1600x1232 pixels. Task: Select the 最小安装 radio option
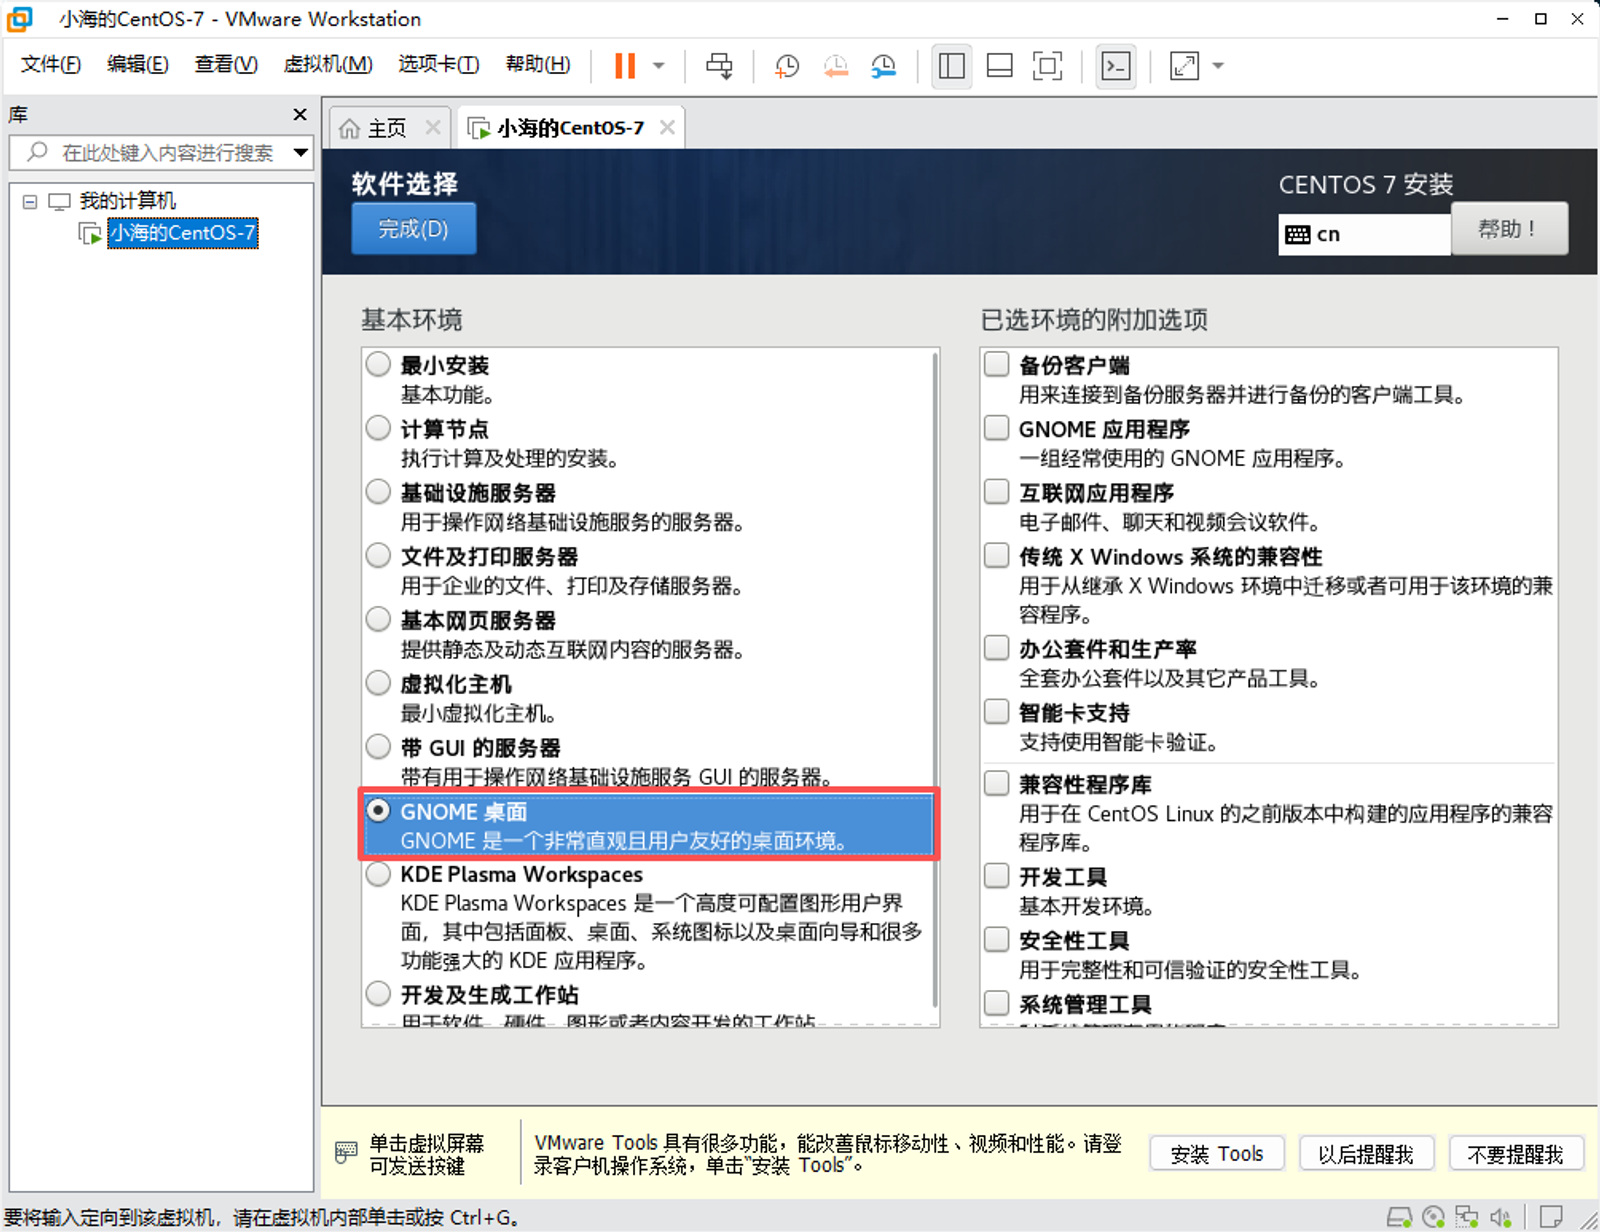[x=378, y=364]
